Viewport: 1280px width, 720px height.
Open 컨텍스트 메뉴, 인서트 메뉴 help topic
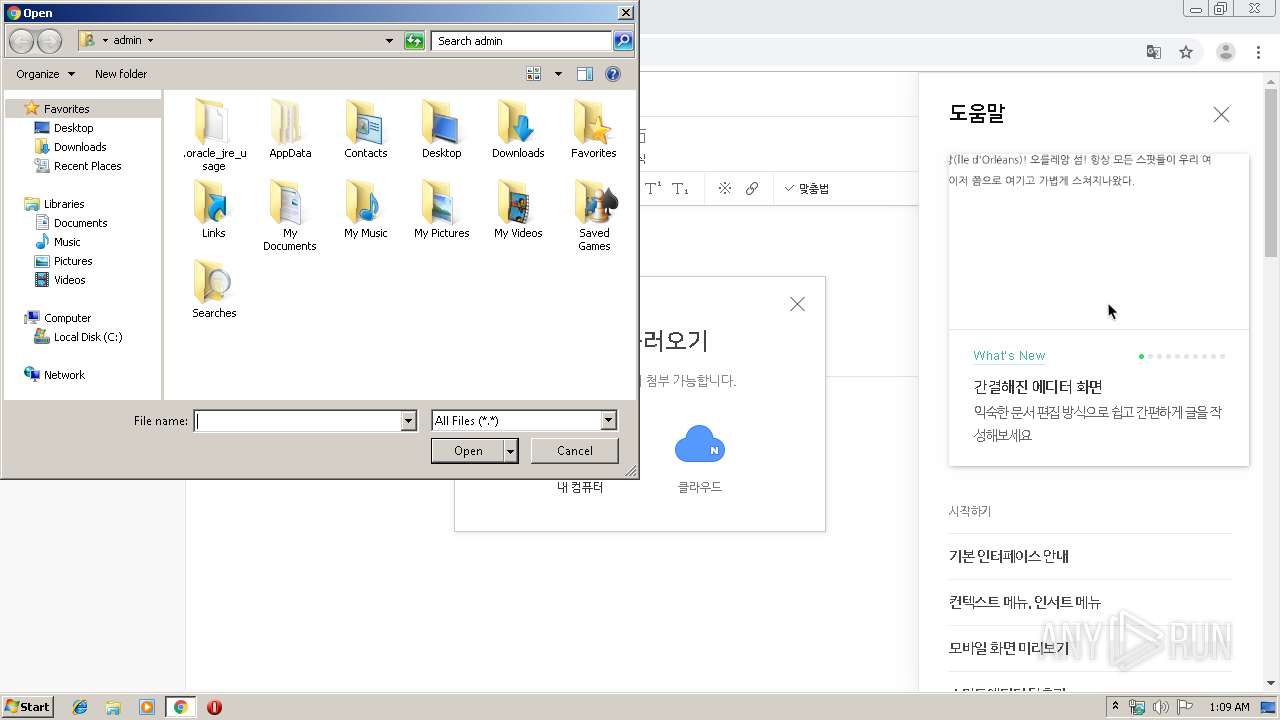pyautogui.click(x=1025, y=602)
